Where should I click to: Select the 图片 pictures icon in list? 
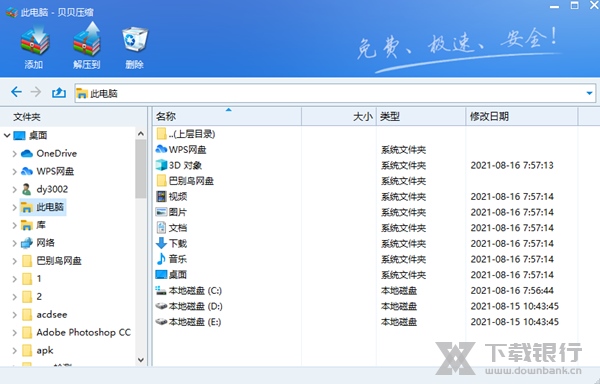click(161, 212)
